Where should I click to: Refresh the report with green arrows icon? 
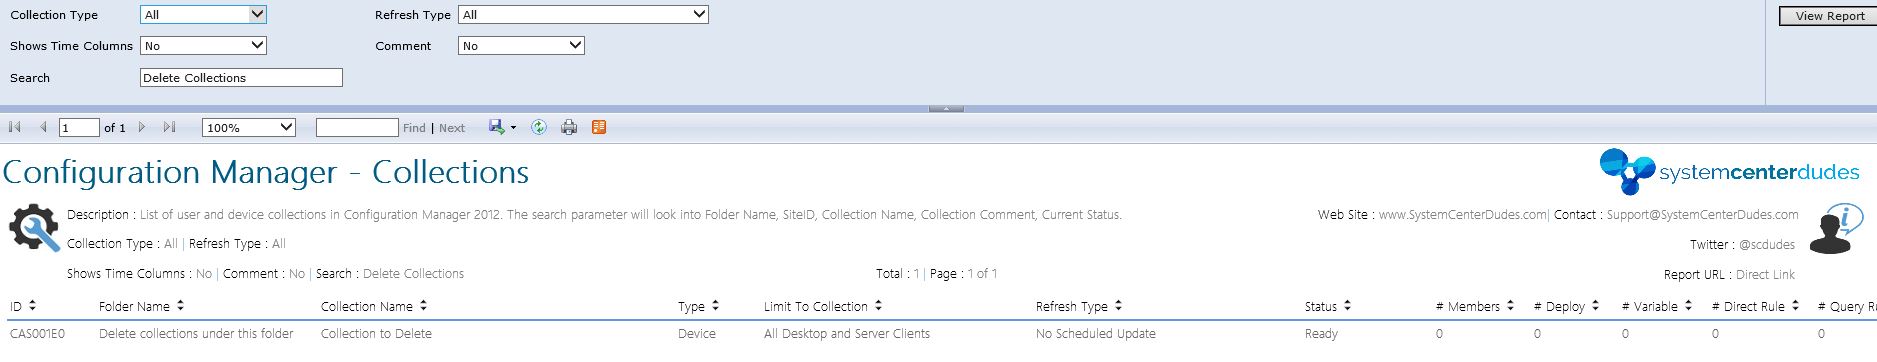click(x=539, y=127)
